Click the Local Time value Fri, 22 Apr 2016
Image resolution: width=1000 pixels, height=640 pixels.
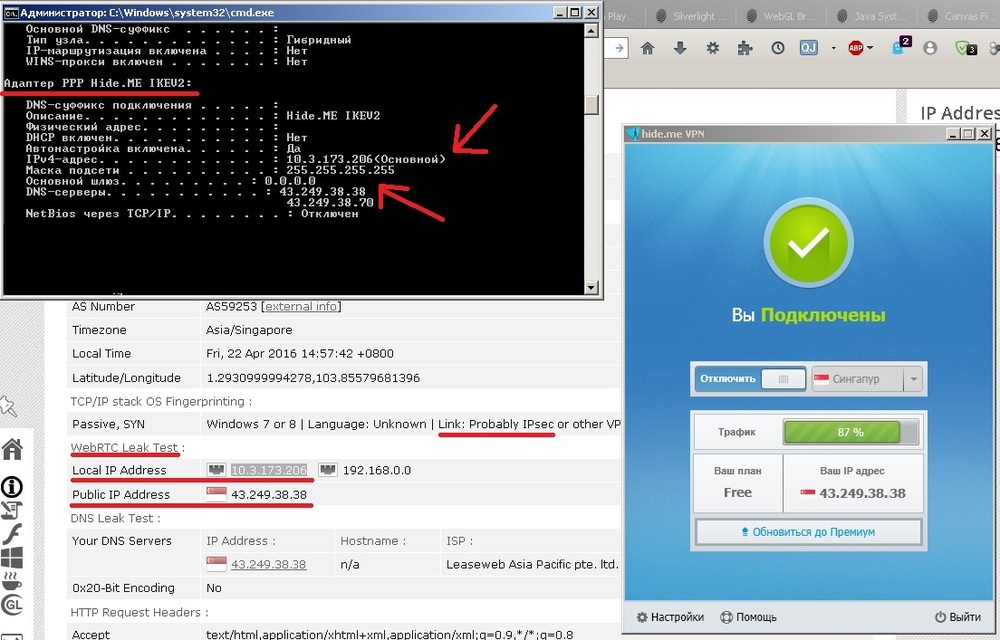(x=300, y=354)
